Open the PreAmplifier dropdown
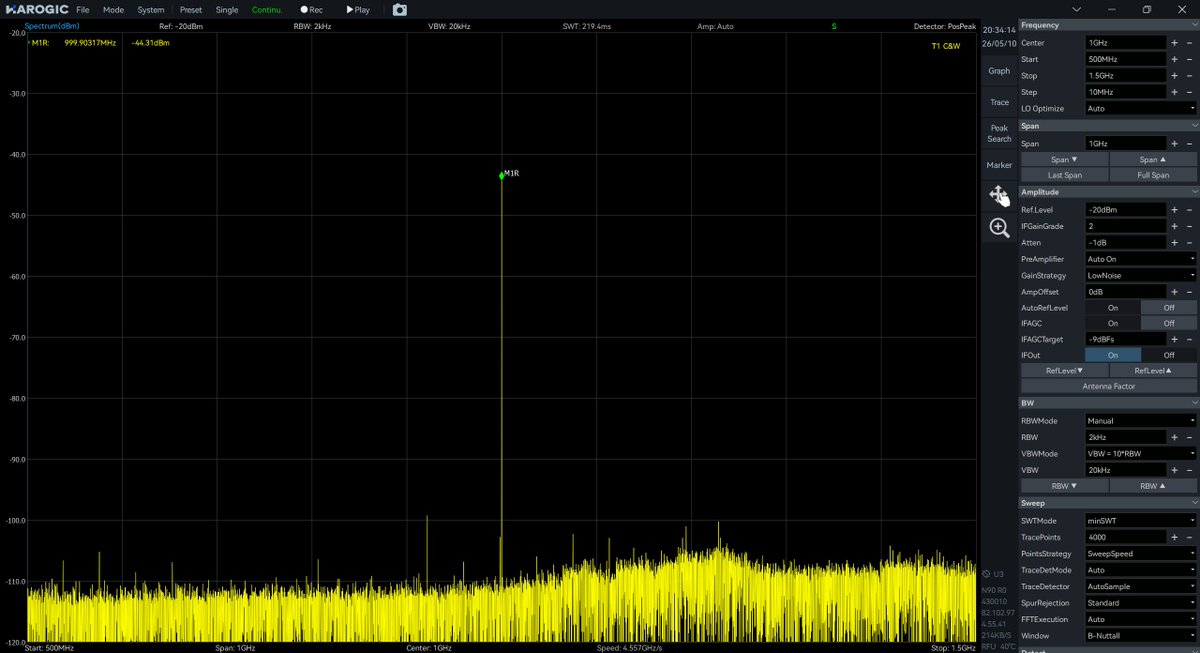Image resolution: width=1200 pixels, height=653 pixels. tap(1140, 259)
